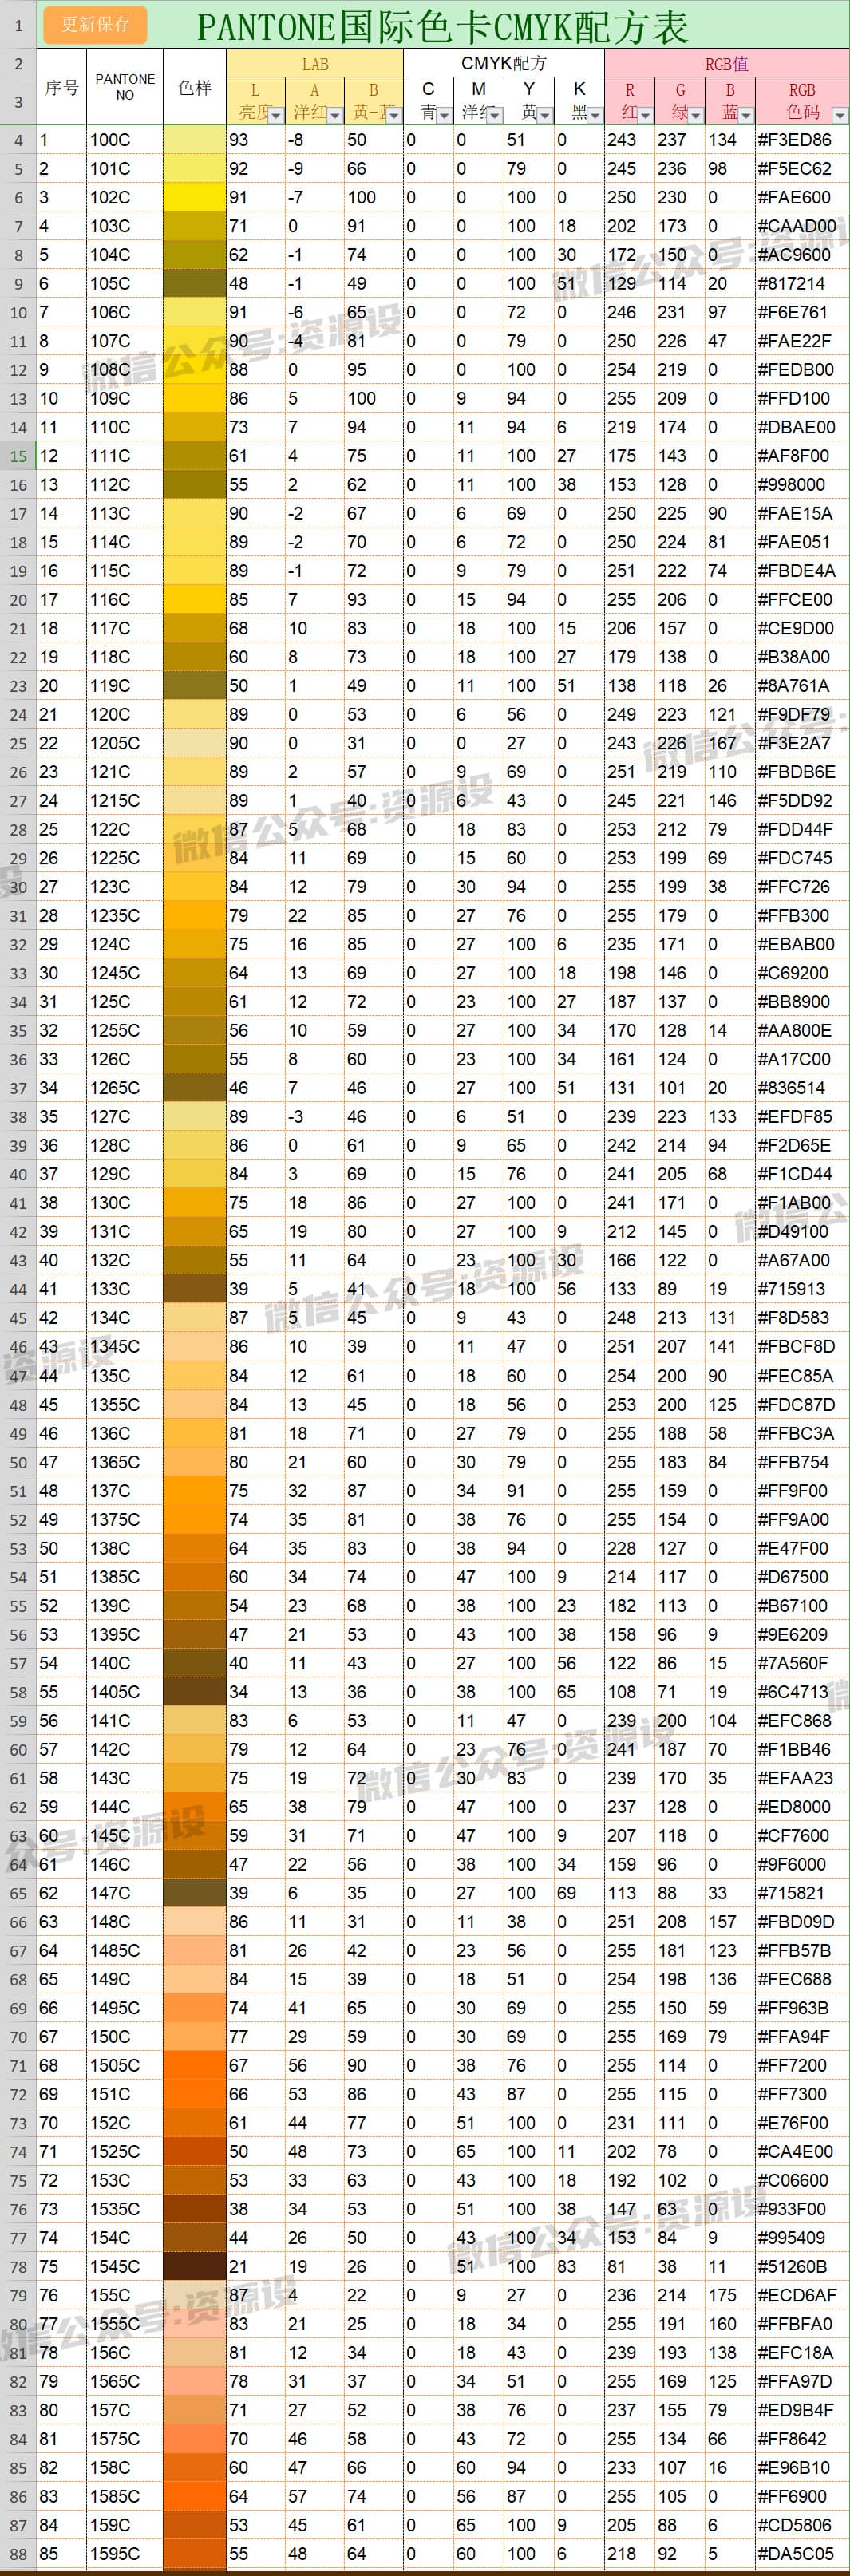The width and height of the screenshot is (850, 2576).
Task: Select row header number 72
Action: pyautogui.click(x=18, y=2094)
